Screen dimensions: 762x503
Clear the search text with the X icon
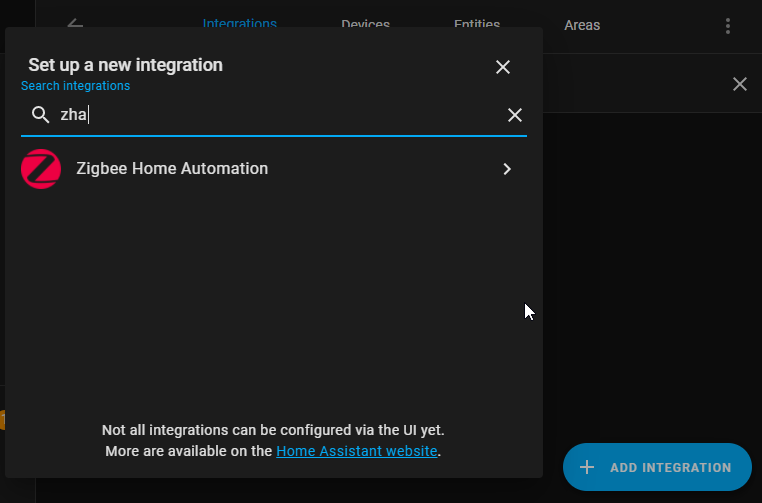[x=515, y=115]
